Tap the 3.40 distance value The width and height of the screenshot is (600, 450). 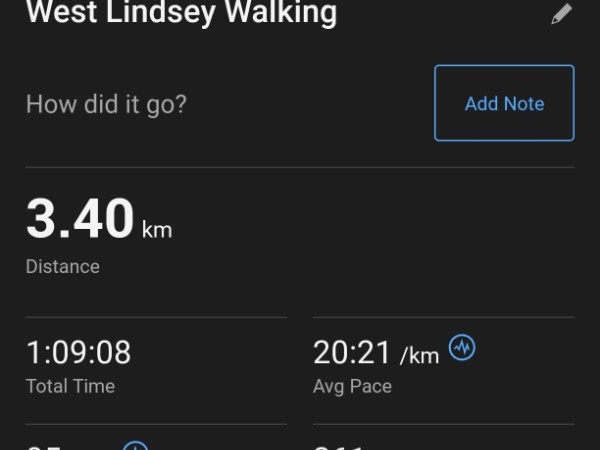point(80,219)
